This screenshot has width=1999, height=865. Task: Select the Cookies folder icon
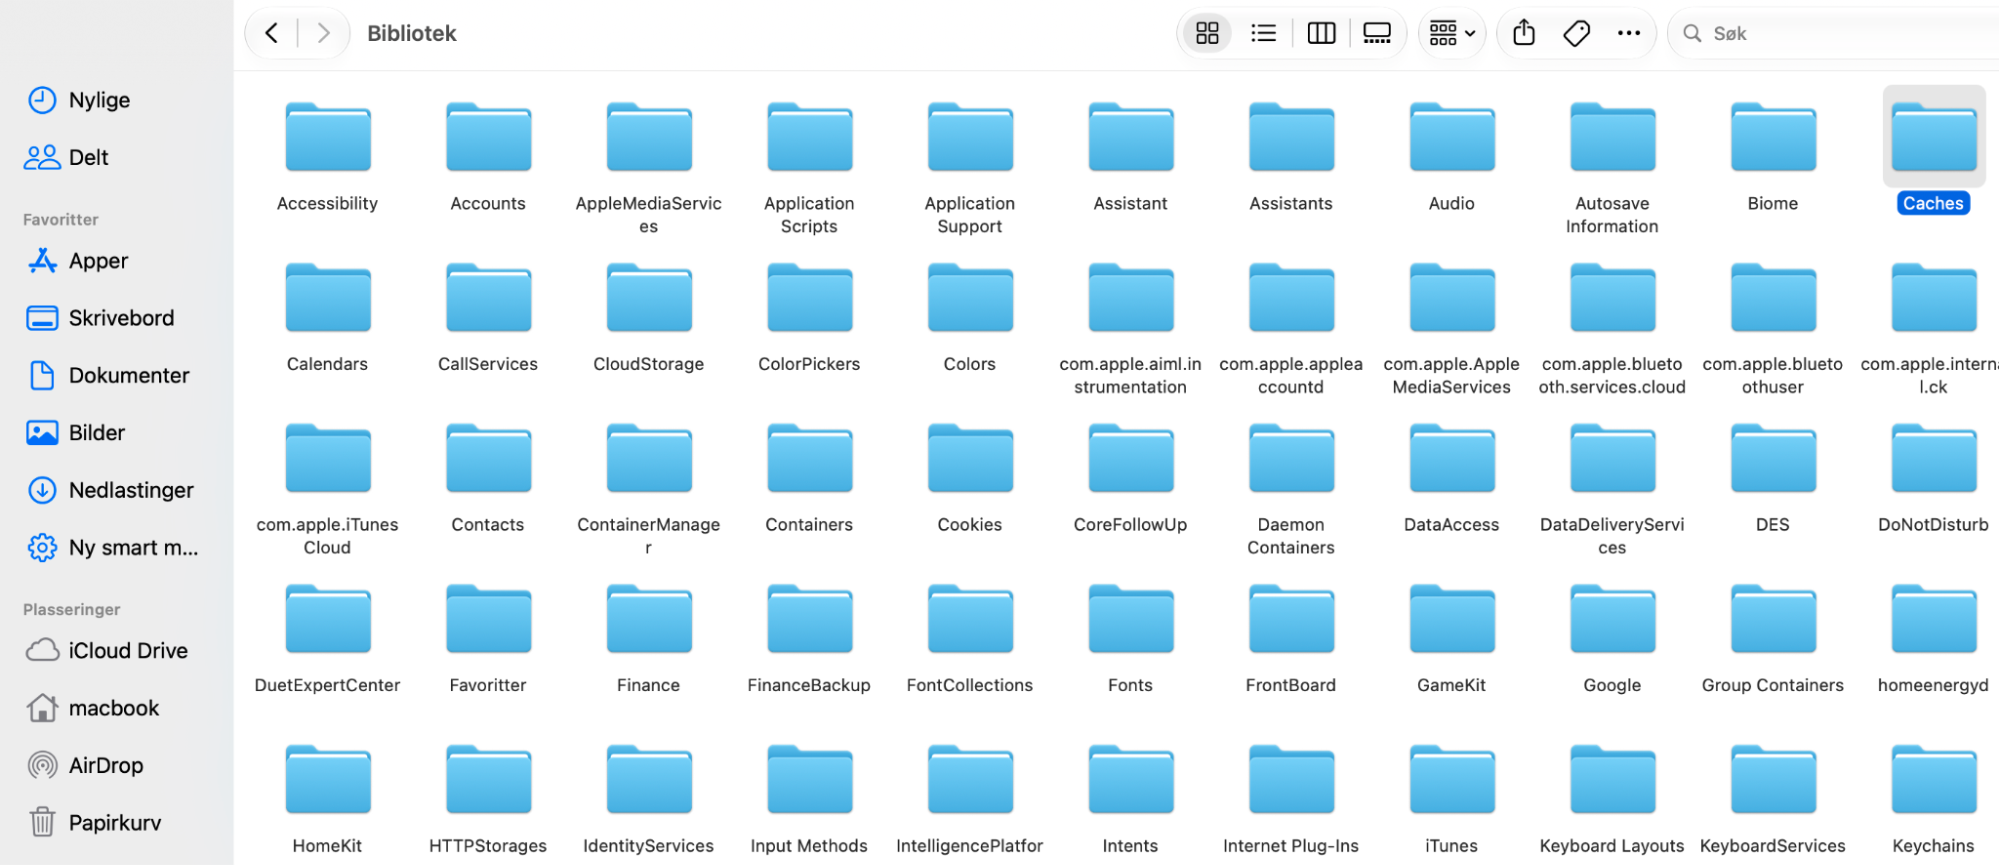(970, 458)
